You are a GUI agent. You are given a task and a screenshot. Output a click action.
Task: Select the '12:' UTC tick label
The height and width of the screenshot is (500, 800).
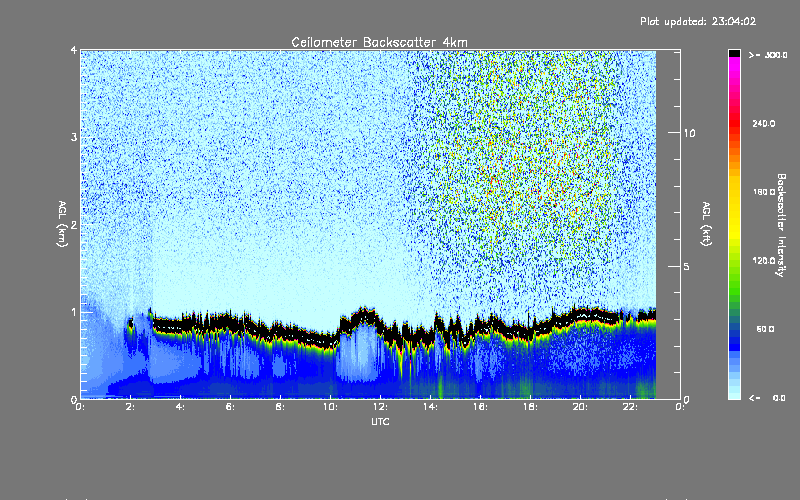[x=380, y=407]
